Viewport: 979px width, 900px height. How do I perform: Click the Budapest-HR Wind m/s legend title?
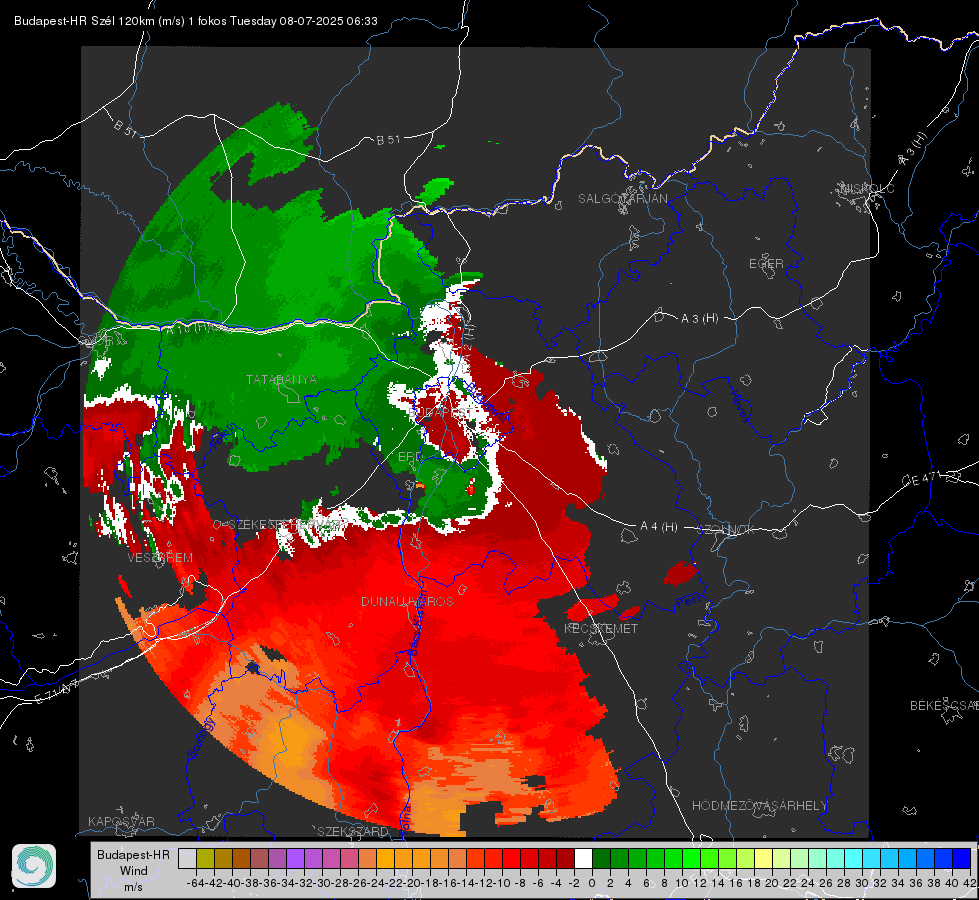click(134, 871)
